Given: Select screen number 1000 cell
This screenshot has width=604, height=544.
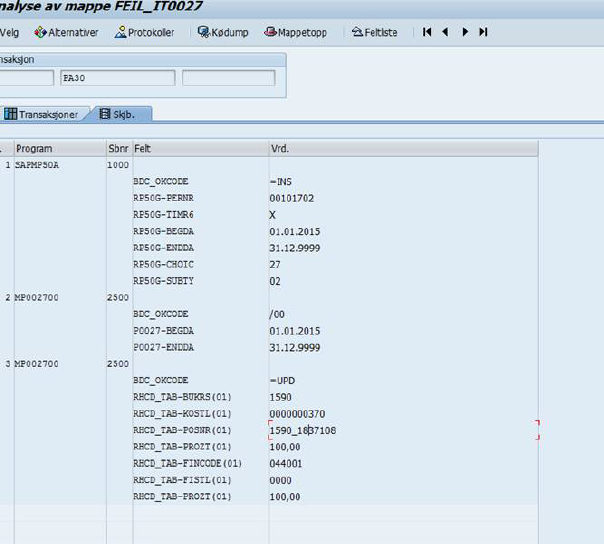Looking at the screenshot, I should pos(118,165).
